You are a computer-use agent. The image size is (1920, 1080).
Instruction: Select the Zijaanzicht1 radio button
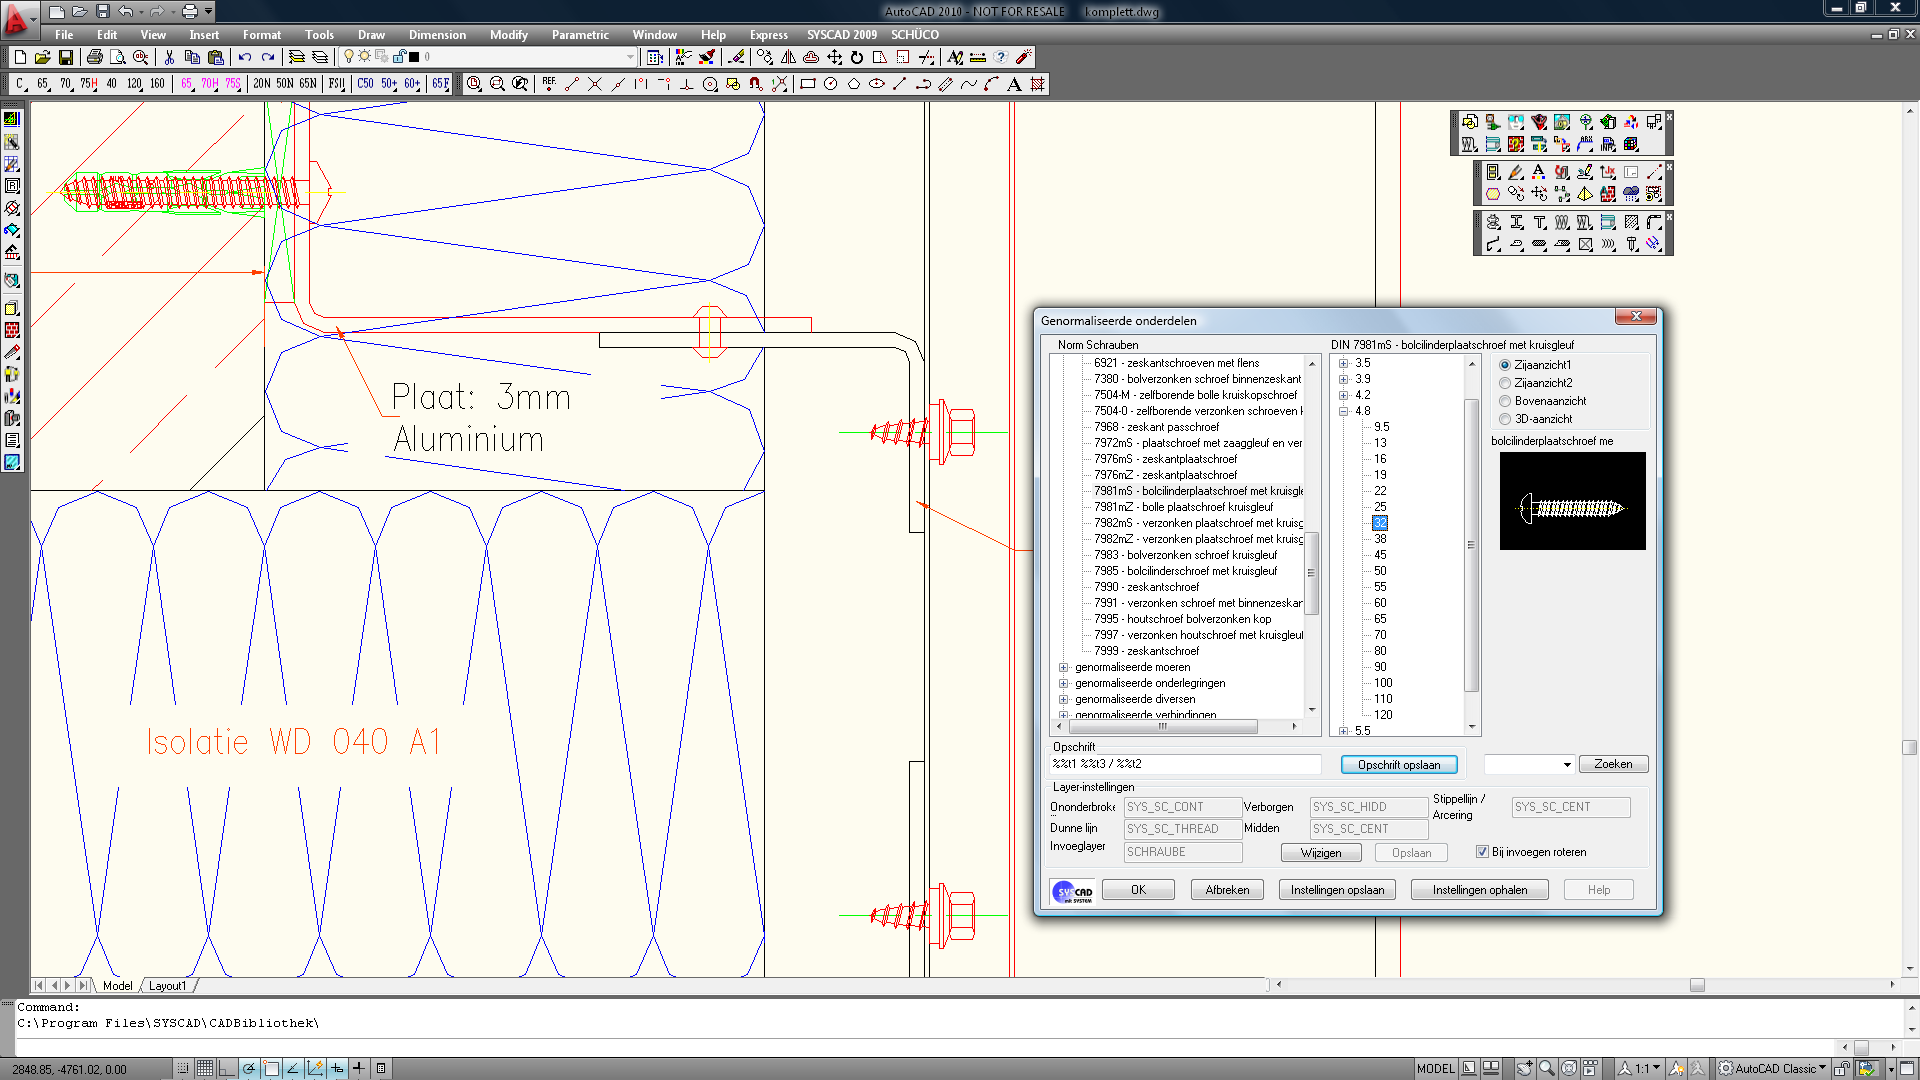tap(1505, 365)
